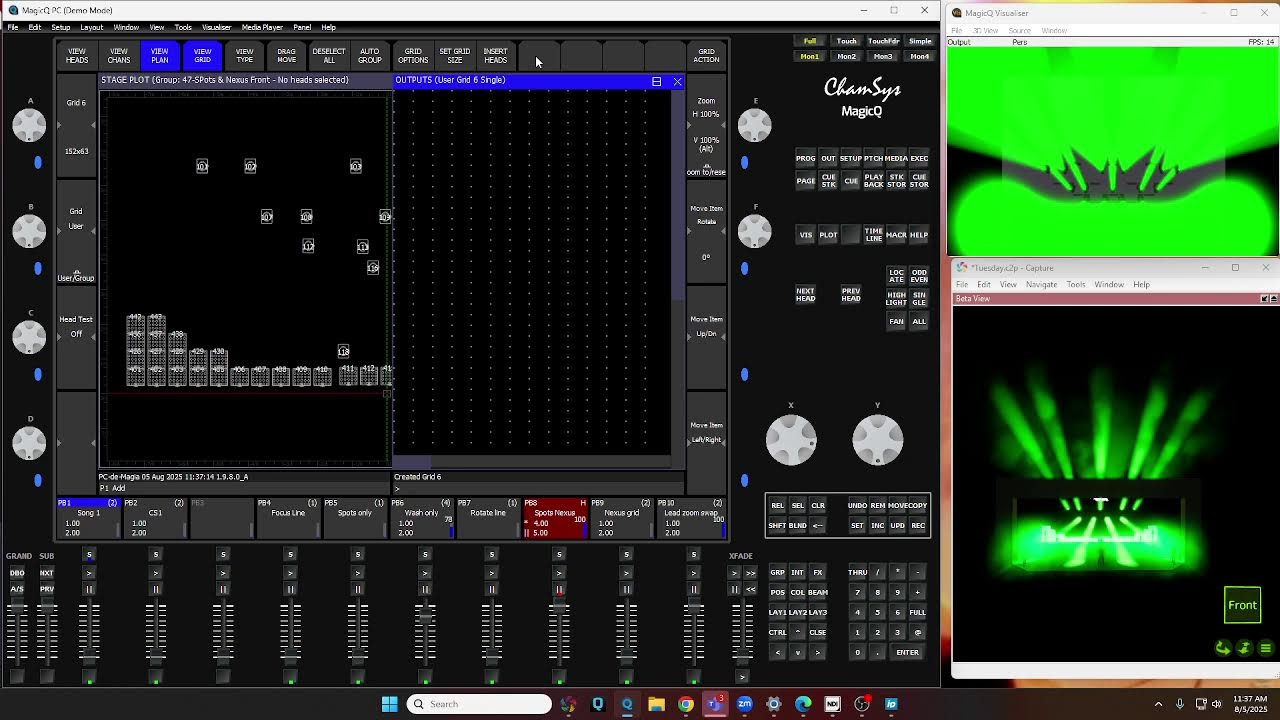This screenshot has width=1280, height=720.
Task: Select the PROG window button
Action: click(x=805, y=158)
